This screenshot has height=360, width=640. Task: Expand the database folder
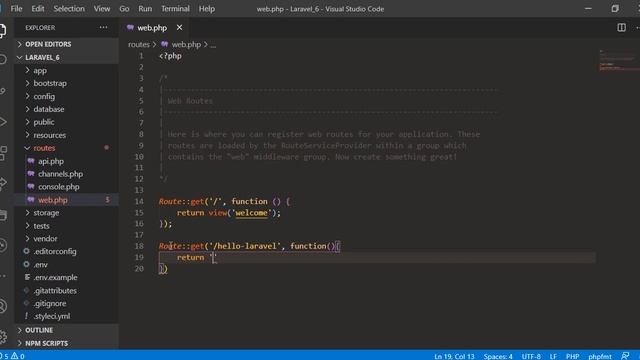(x=67, y=109)
